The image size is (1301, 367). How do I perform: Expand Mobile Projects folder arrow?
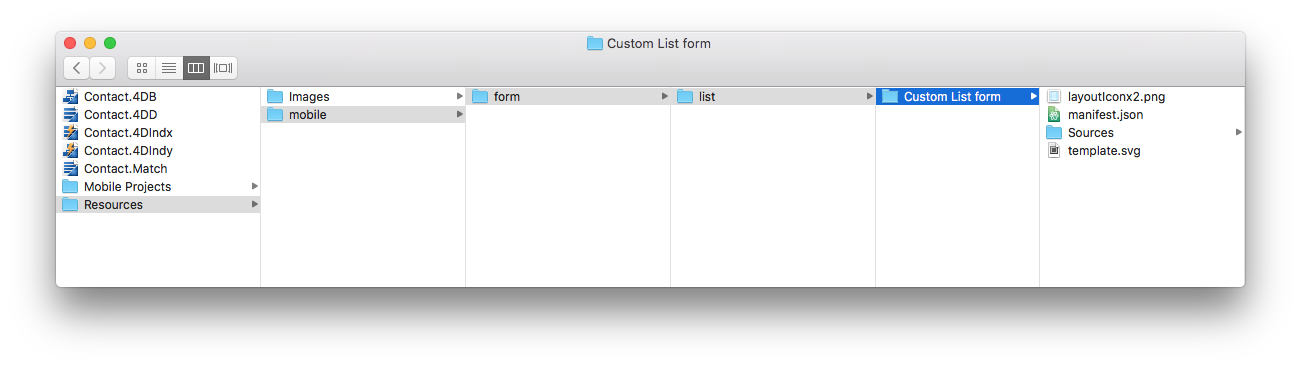255,187
